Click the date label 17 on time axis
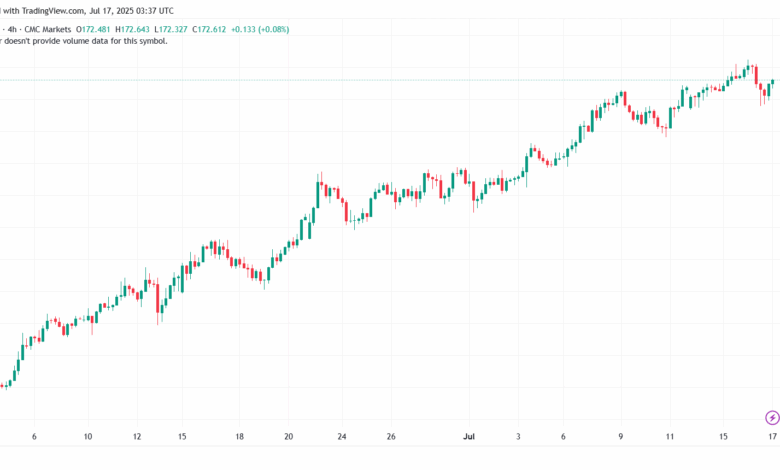The height and width of the screenshot is (470, 780). [x=772, y=437]
